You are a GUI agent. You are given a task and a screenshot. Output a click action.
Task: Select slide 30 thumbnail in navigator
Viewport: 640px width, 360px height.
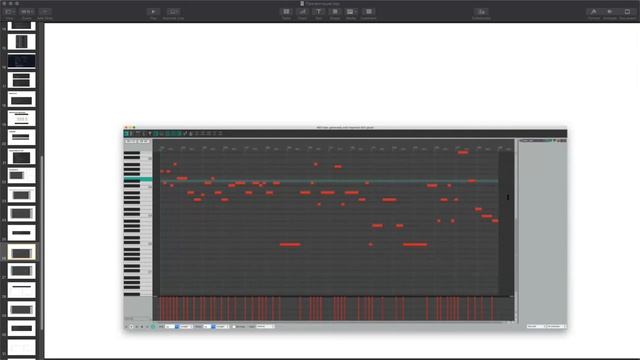tap(21, 328)
